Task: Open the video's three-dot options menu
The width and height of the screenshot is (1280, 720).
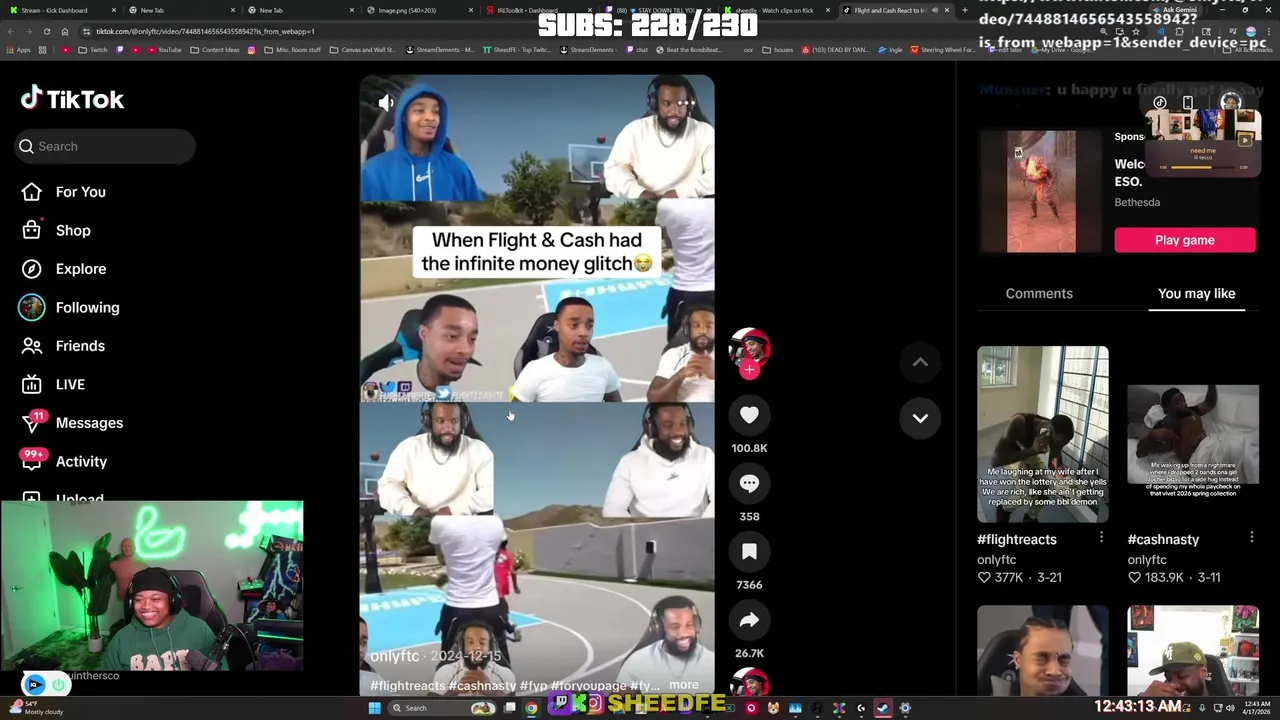Action: point(686,102)
